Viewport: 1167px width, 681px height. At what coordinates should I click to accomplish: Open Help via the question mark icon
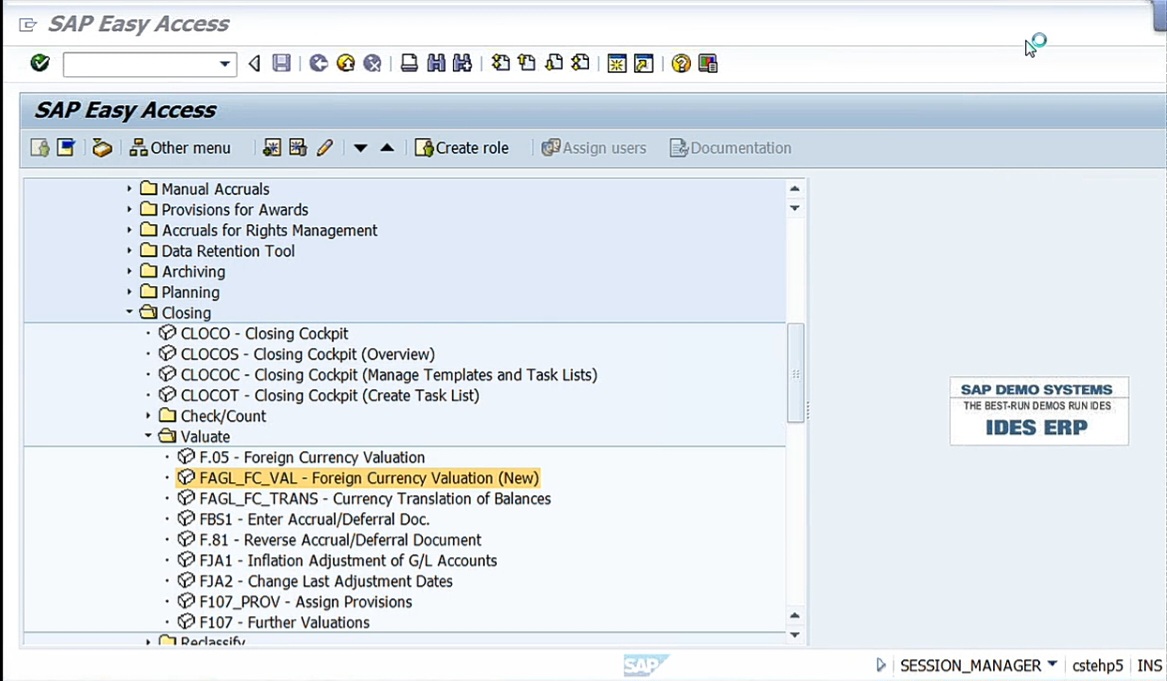[x=680, y=63]
